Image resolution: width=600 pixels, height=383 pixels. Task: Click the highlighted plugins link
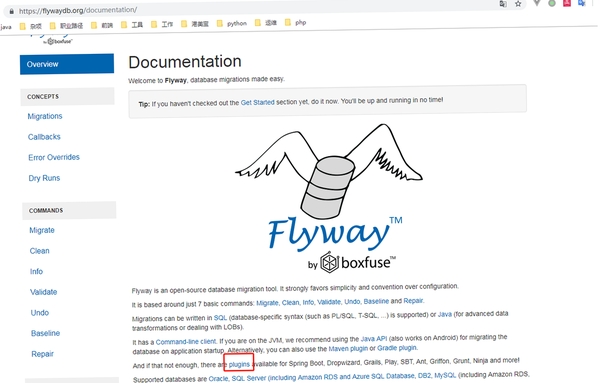pos(239,364)
